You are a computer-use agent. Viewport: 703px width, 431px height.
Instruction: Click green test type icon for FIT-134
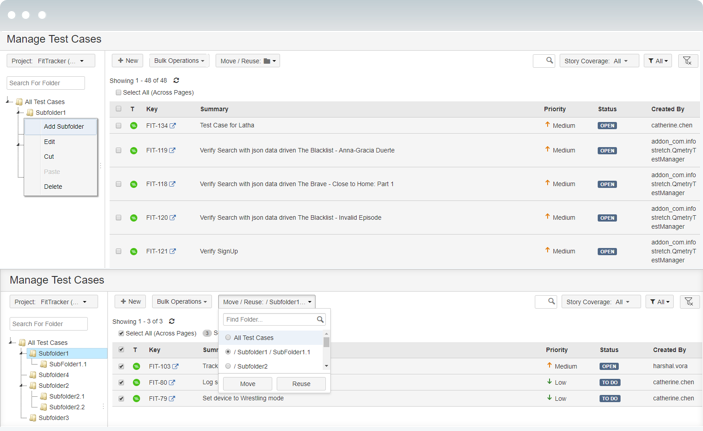click(134, 126)
